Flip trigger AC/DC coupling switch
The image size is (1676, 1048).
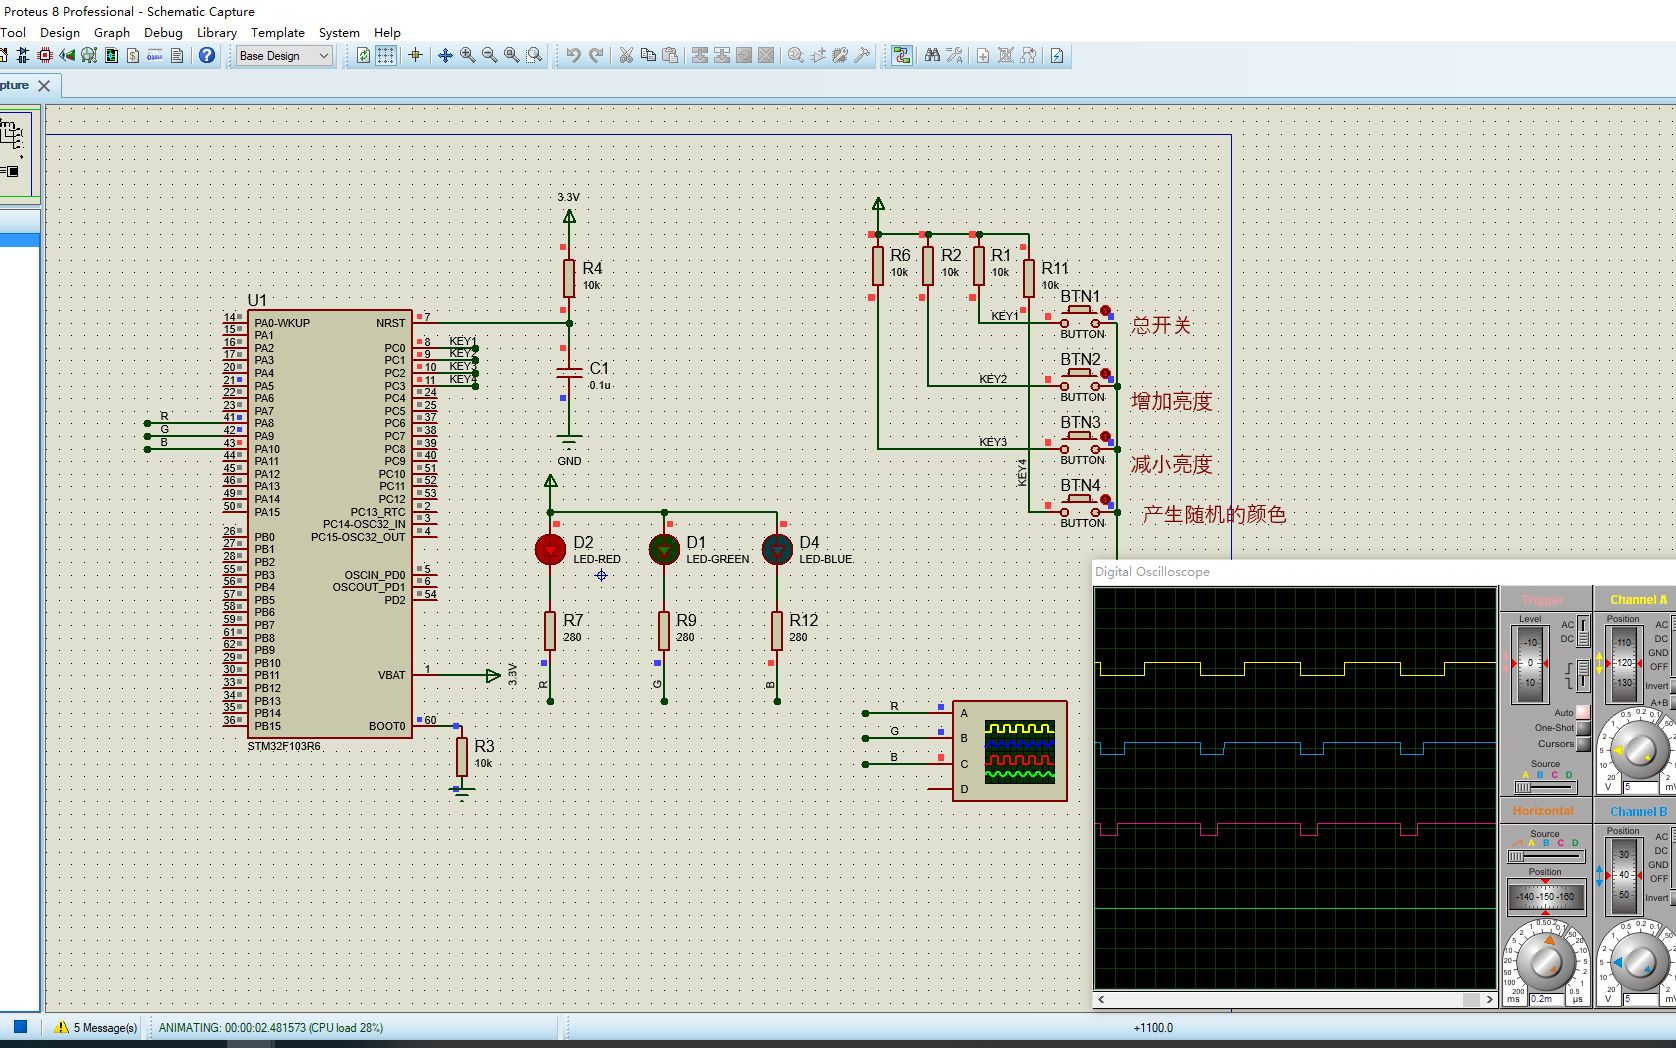pos(1584,631)
